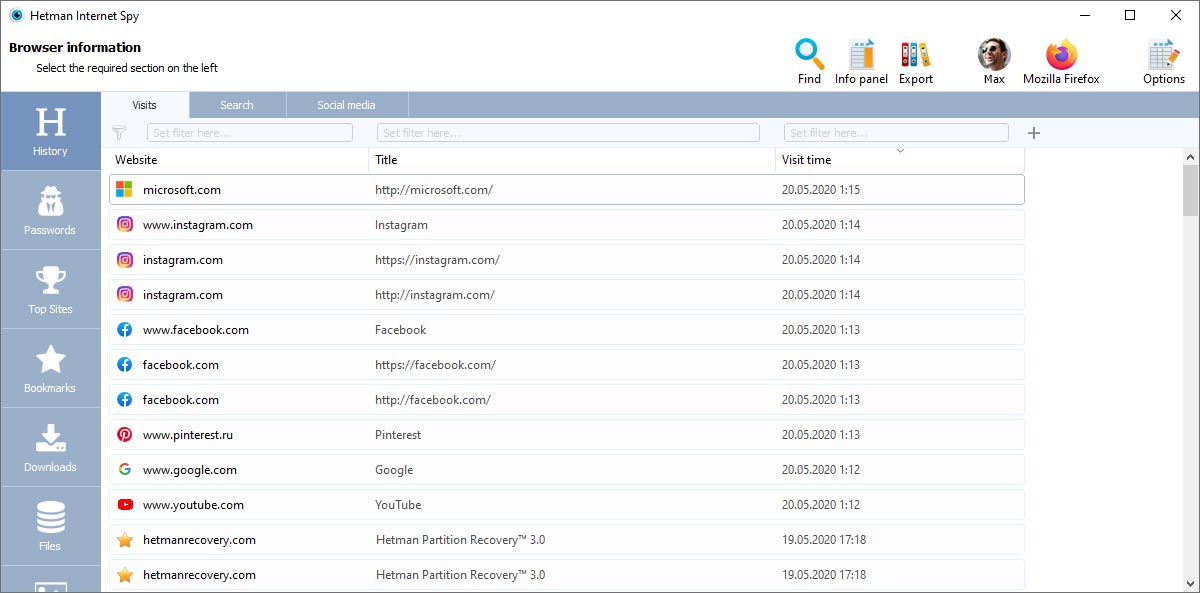Switch to the Social media tab
1200x593 pixels.
(x=346, y=105)
